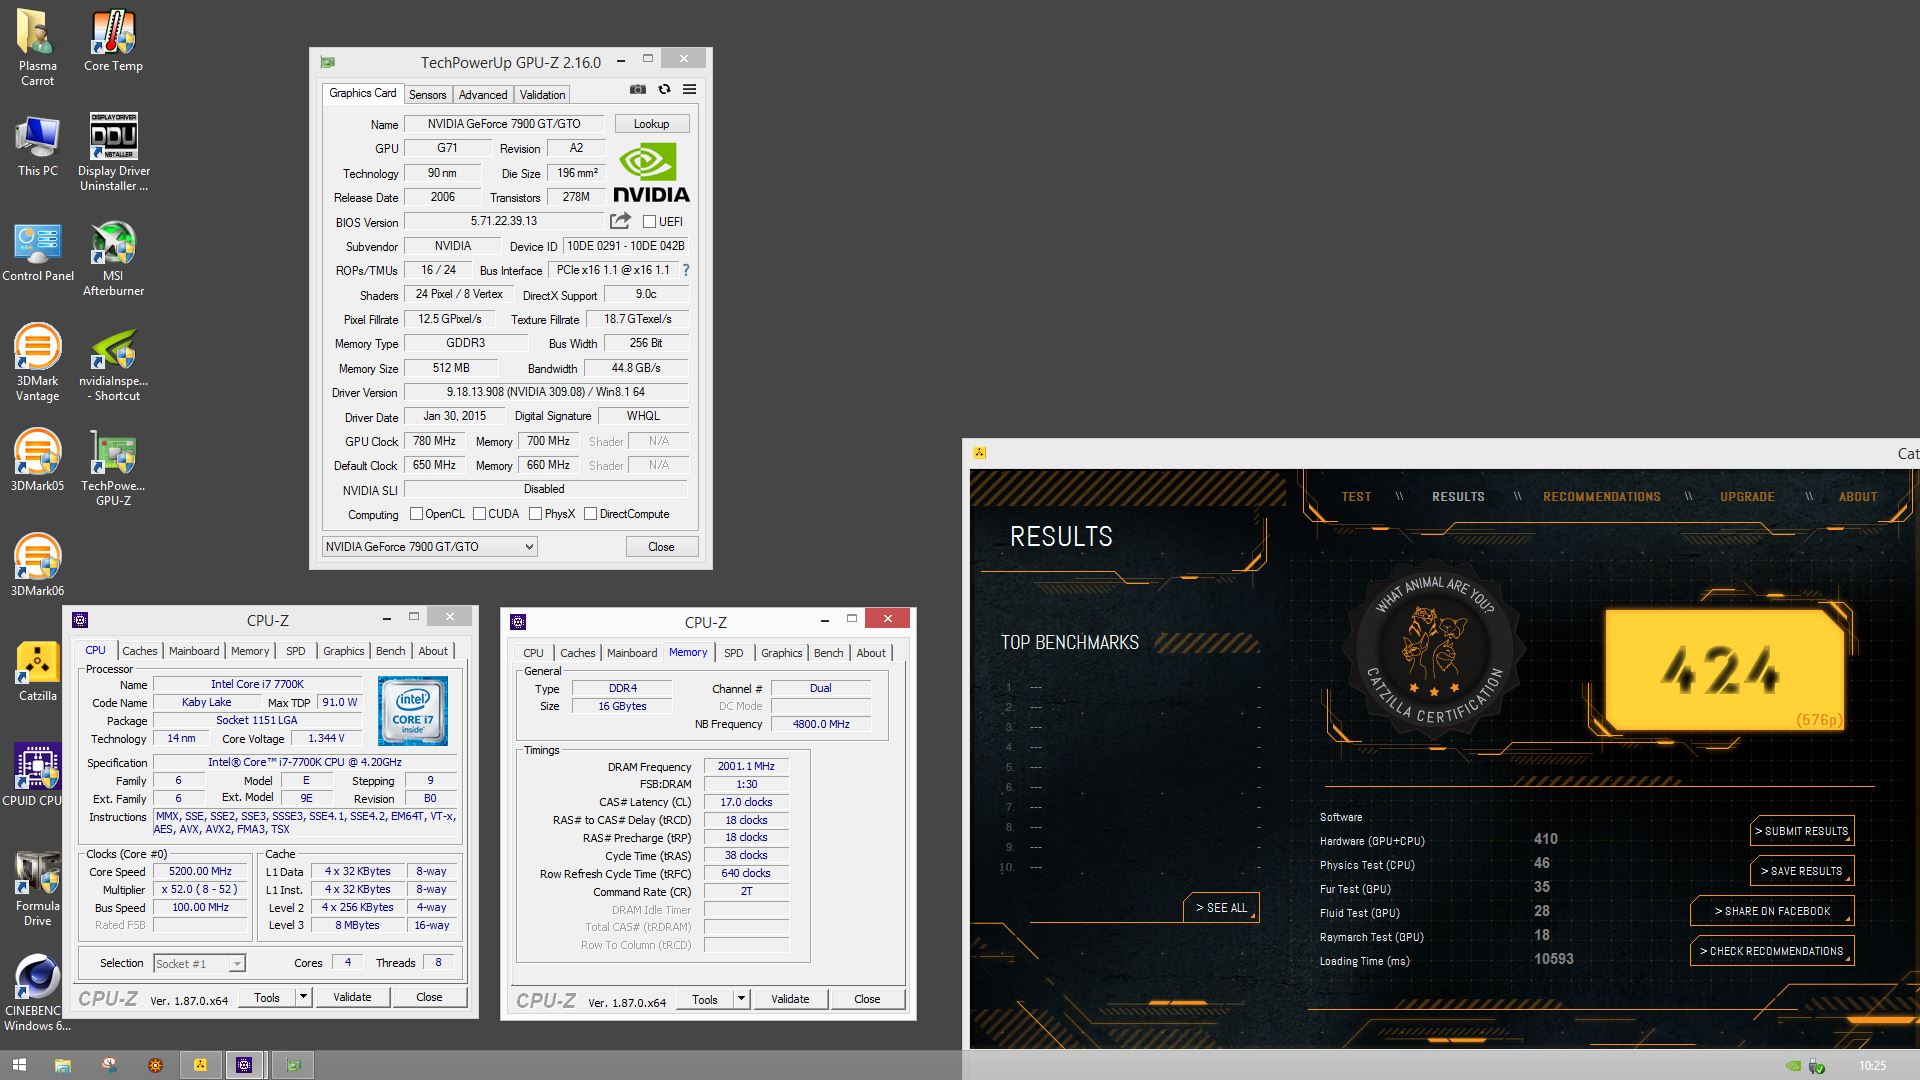Open the Windows Start button
1920x1080 pixels.
(x=19, y=1065)
